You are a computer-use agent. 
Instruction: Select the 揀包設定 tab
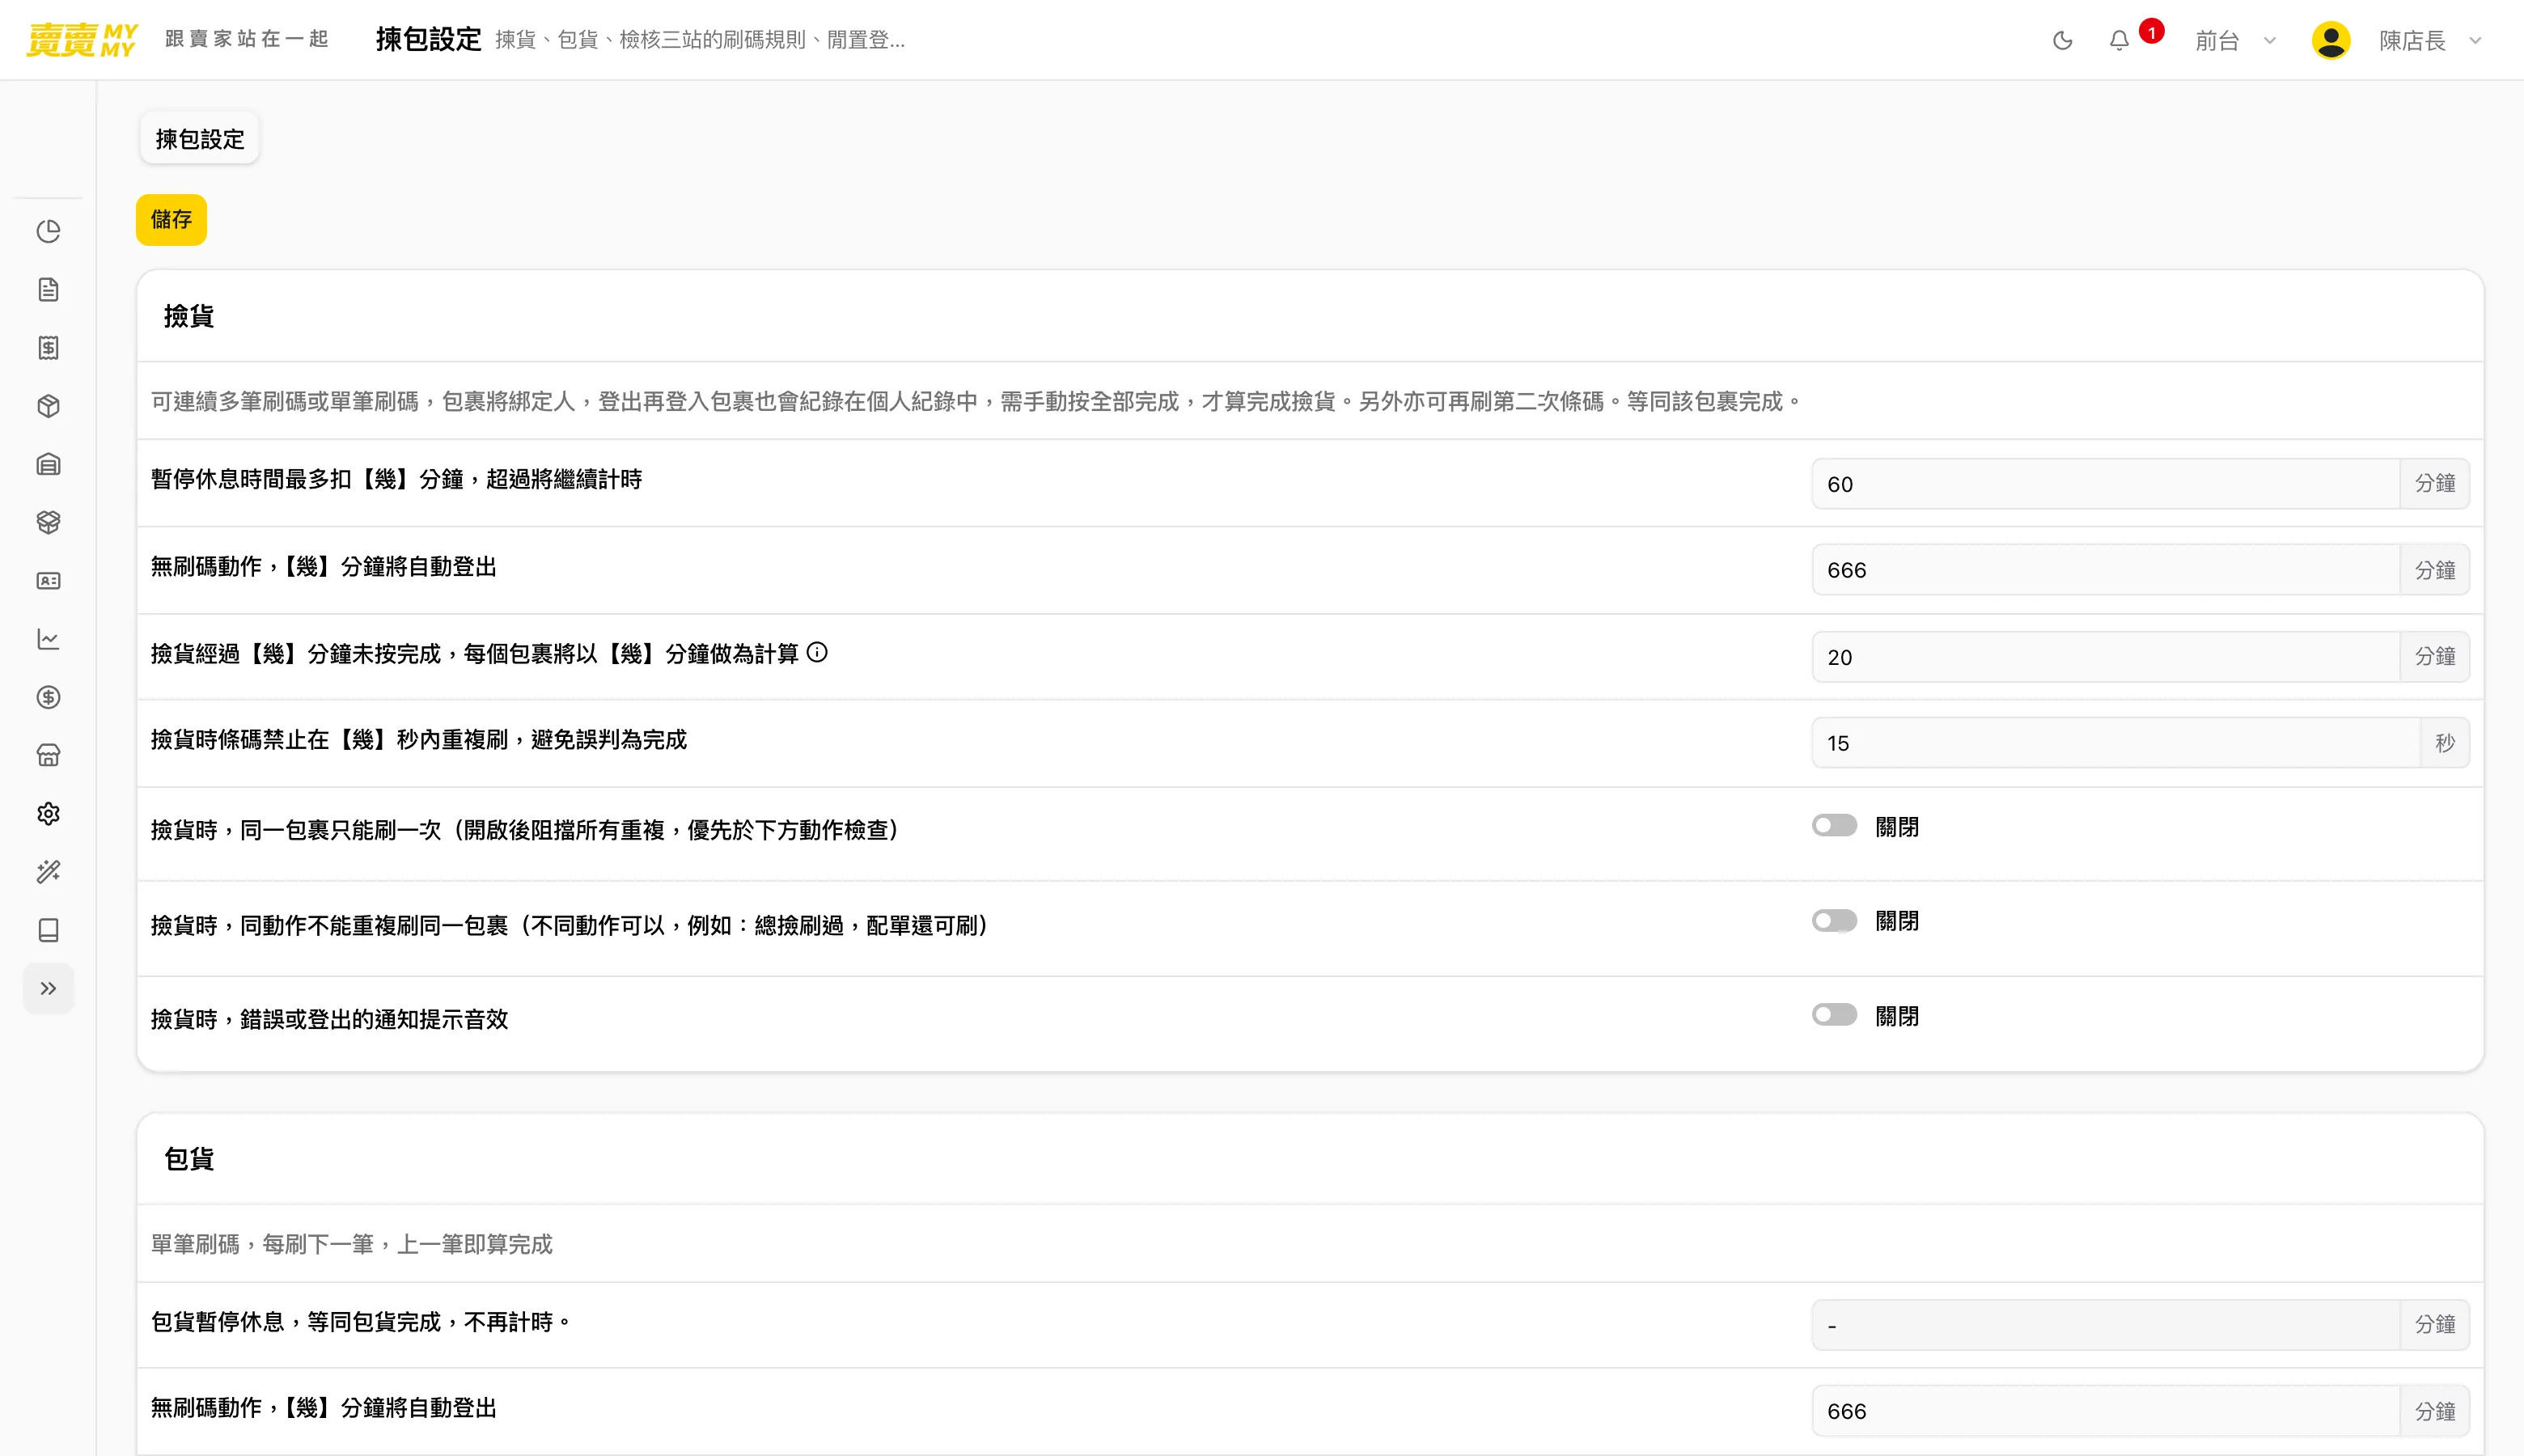click(x=200, y=139)
